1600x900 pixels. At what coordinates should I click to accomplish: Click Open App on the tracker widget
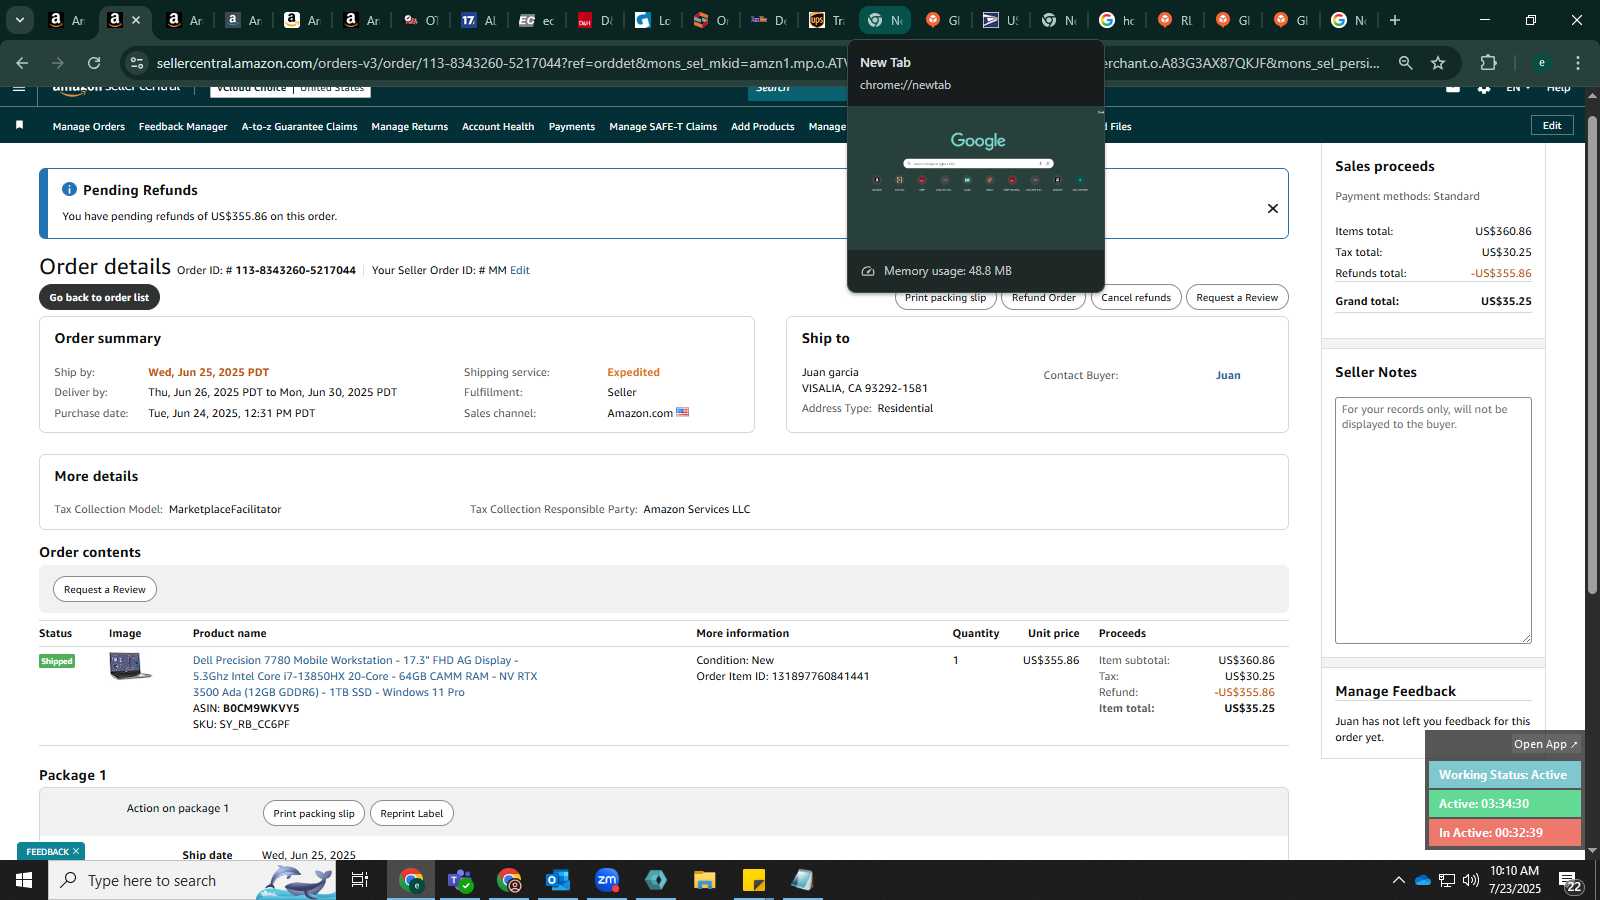(x=1545, y=744)
